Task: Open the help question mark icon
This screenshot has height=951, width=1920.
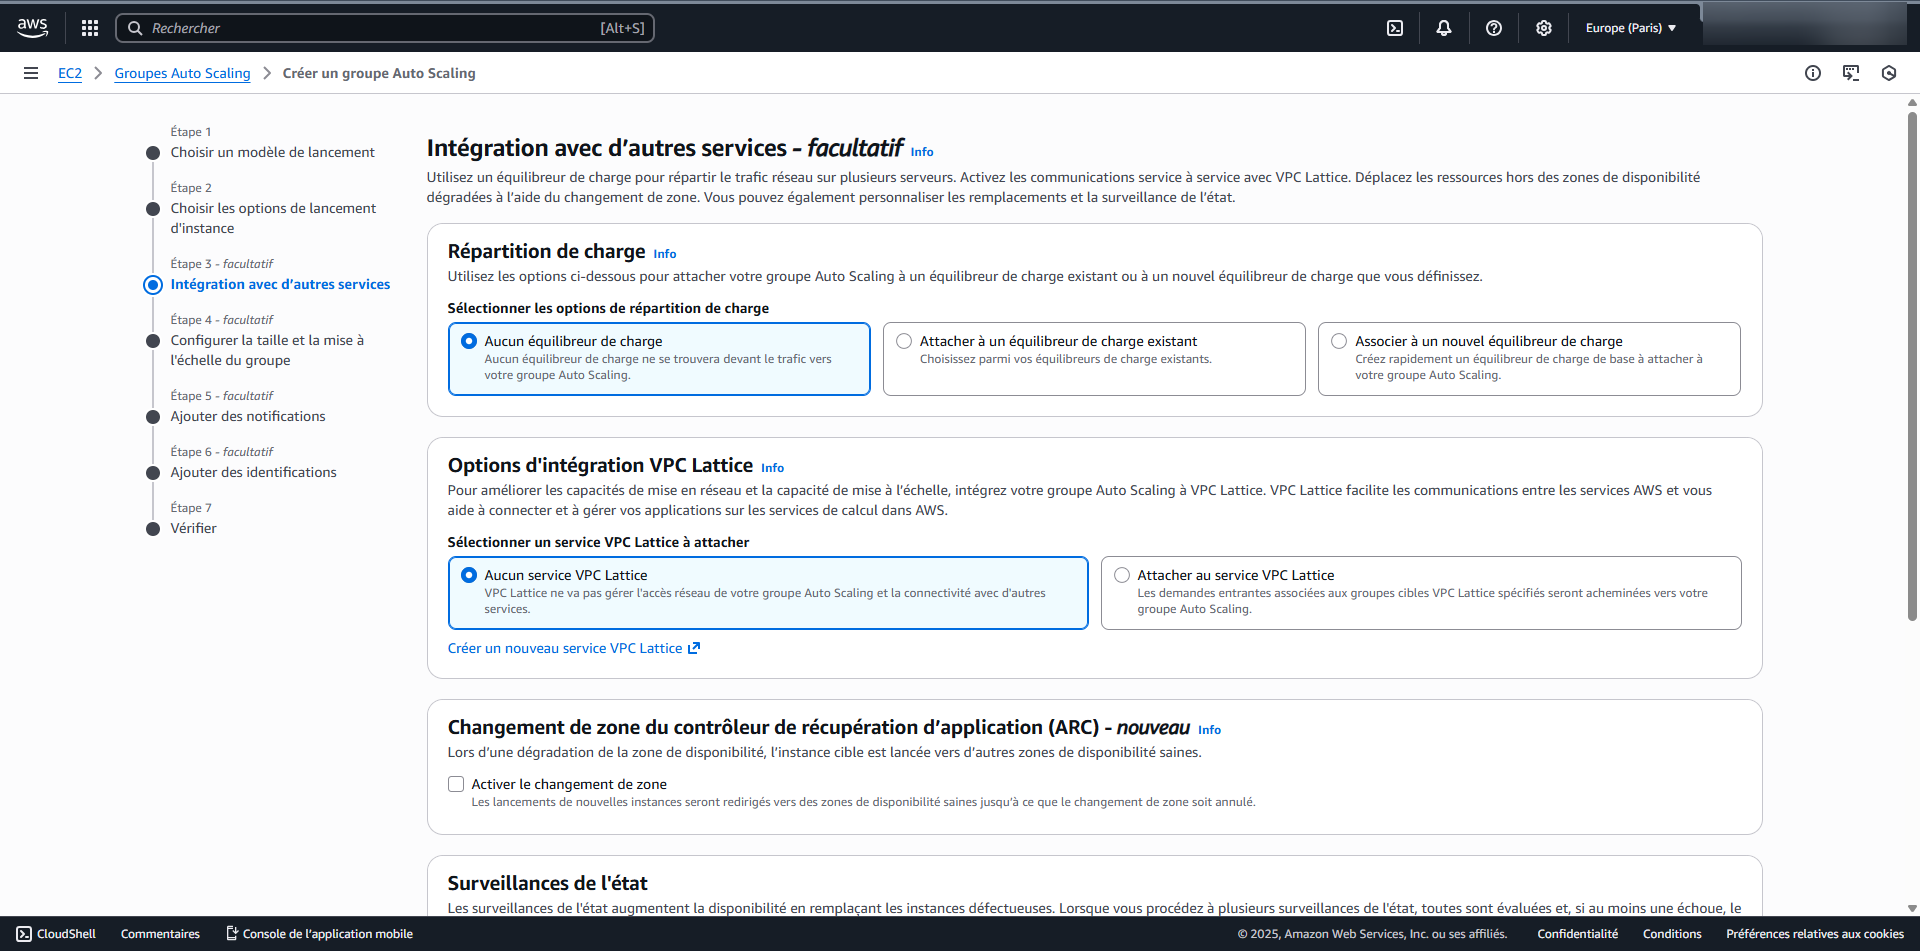Action: click(x=1494, y=28)
